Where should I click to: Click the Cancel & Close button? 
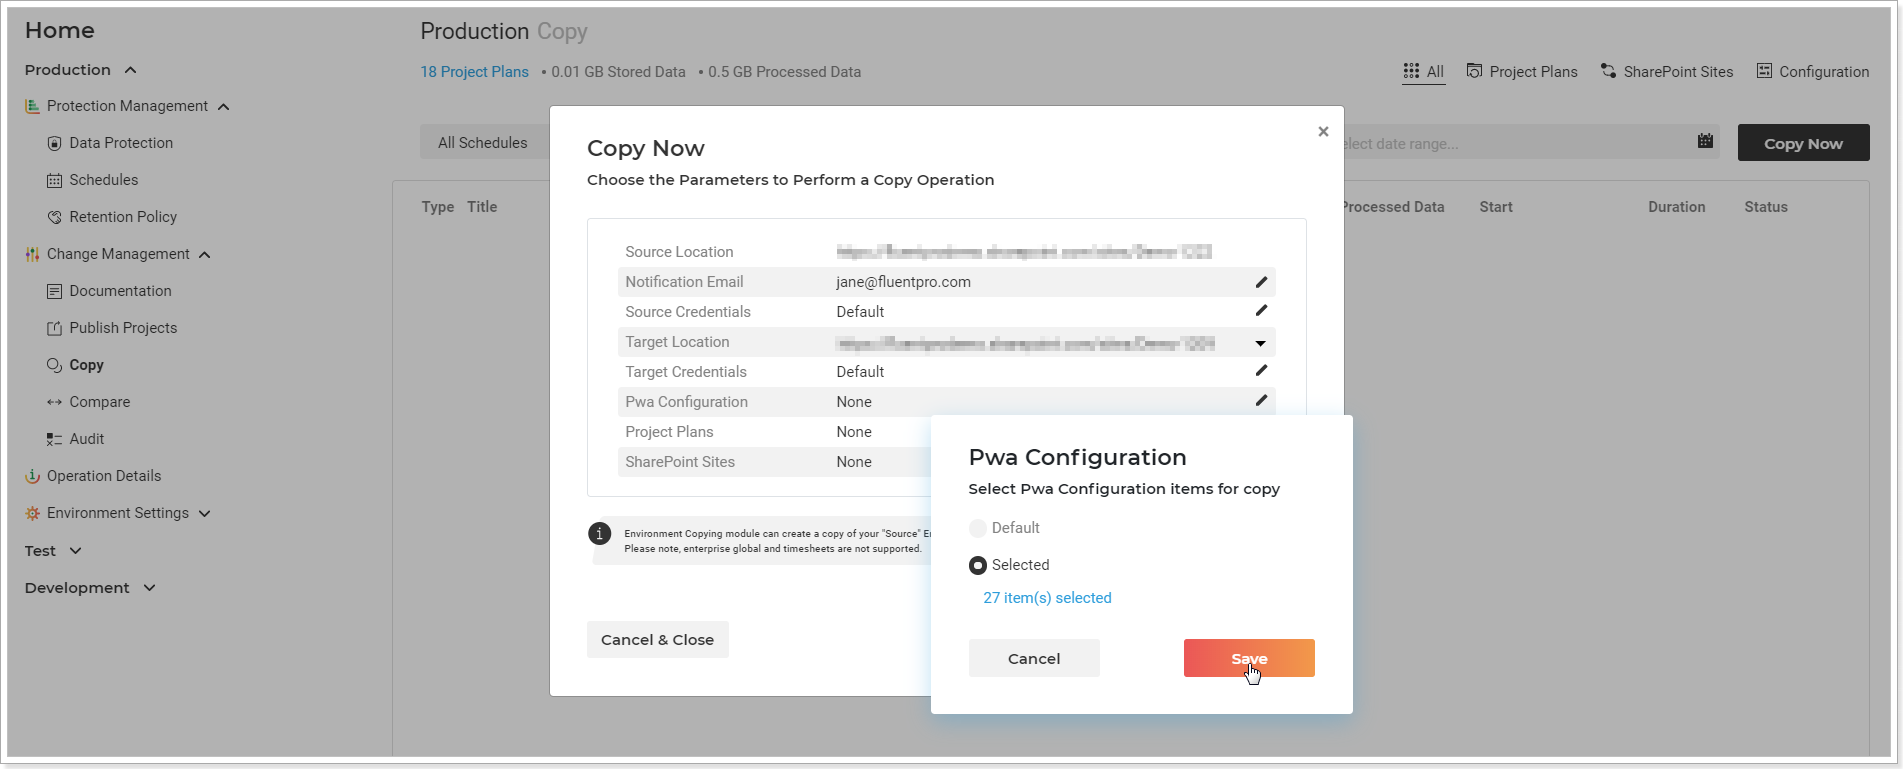[x=657, y=640]
